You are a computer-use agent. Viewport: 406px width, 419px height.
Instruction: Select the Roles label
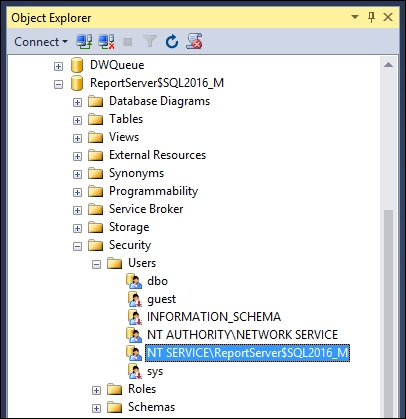[x=142, y=389]
